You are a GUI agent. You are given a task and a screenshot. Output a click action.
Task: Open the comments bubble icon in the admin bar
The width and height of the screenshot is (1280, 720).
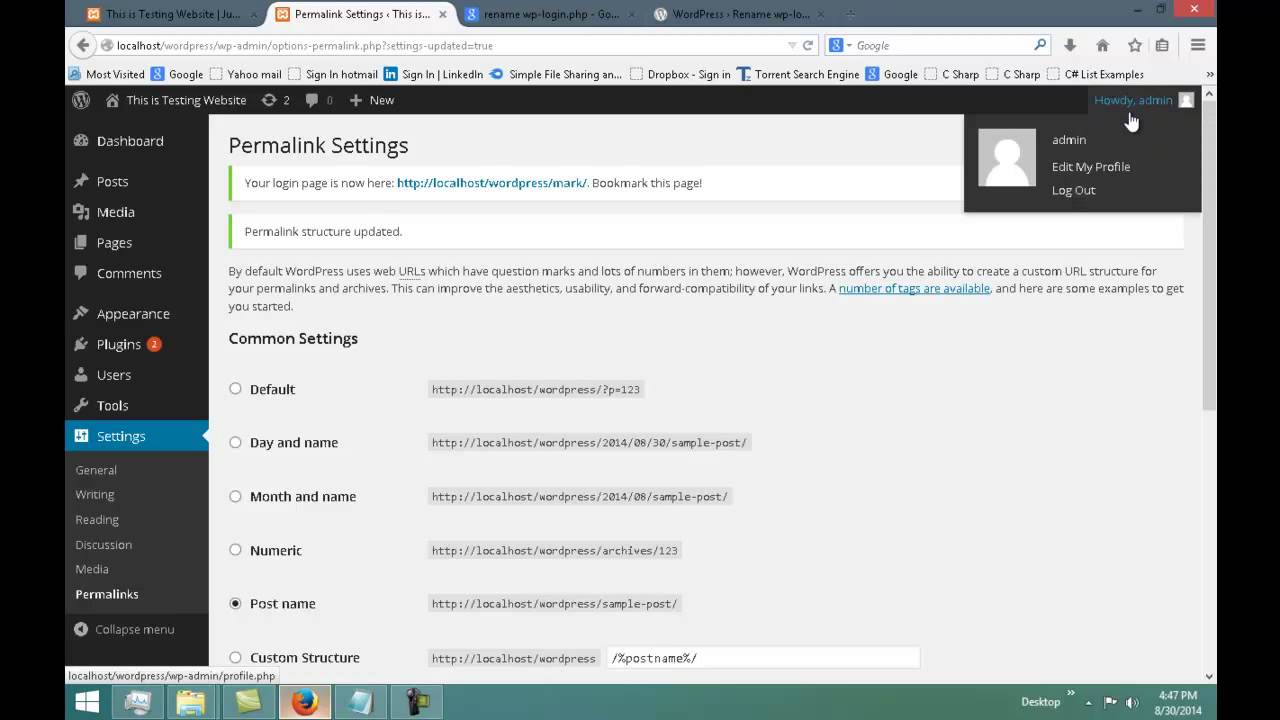coord(319,100)
